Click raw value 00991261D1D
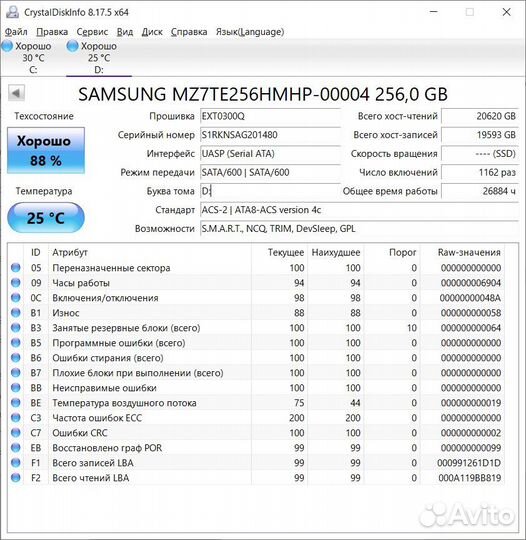Image resolution: width=526 pixels, height=540 pixels. point(469,463)
